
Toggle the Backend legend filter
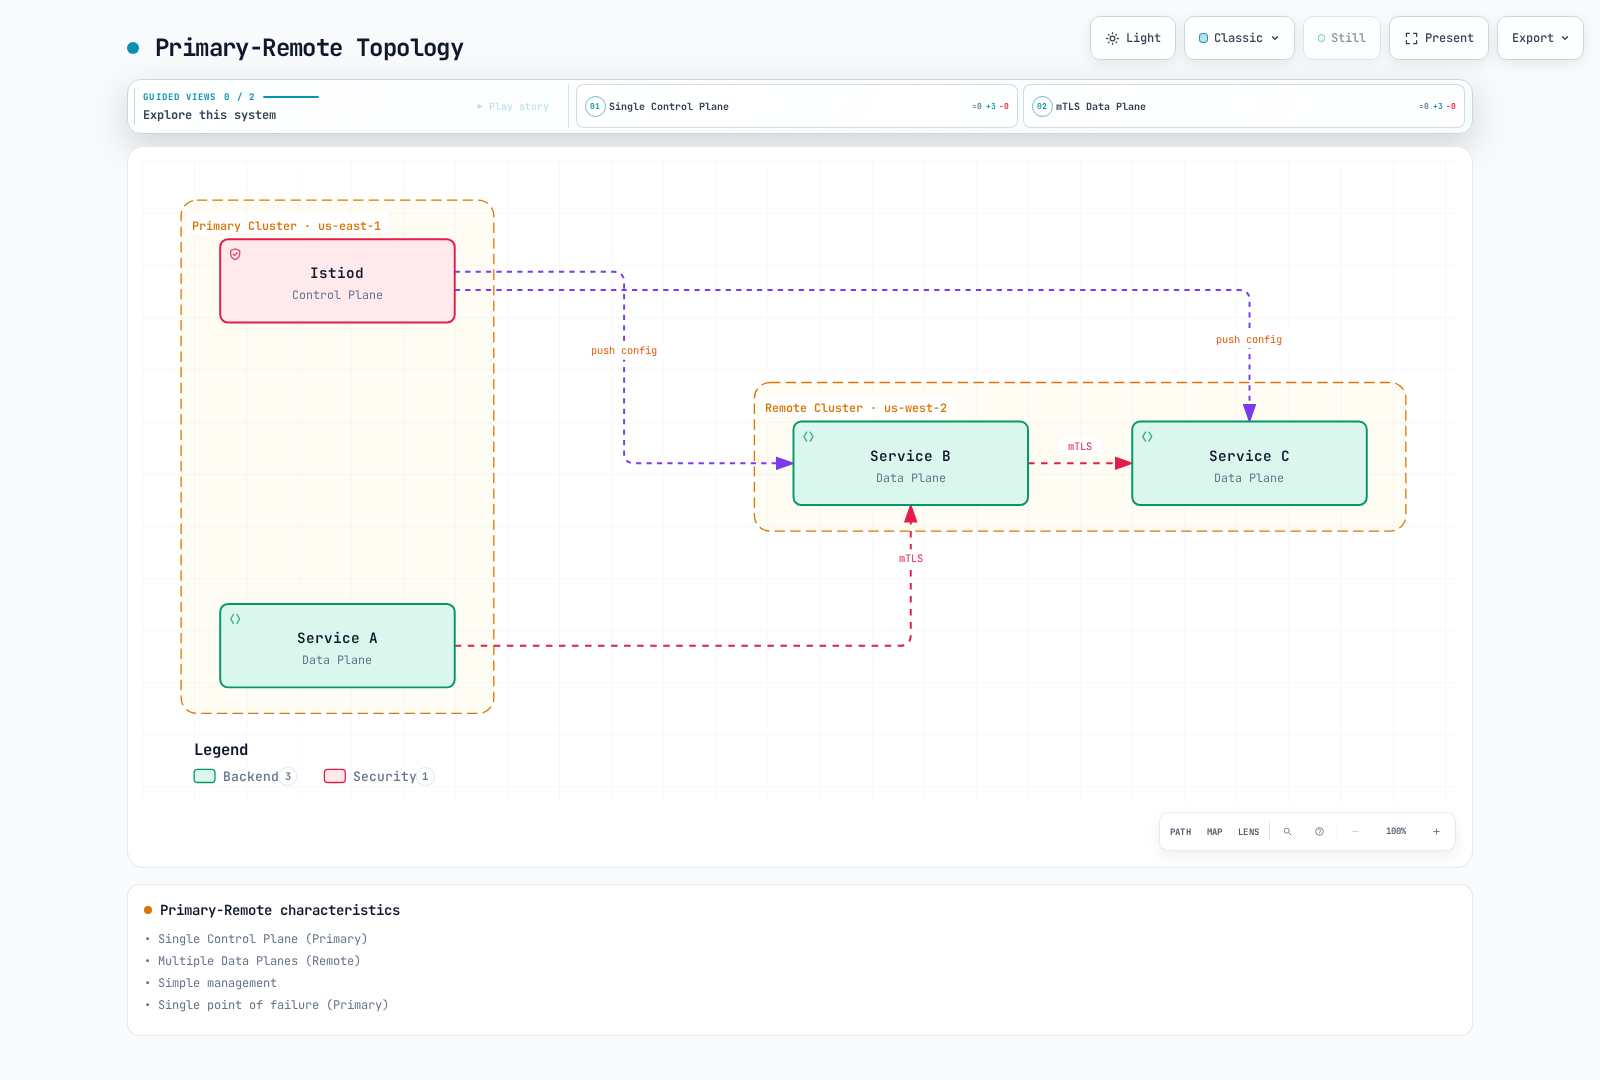pos(245,776)
